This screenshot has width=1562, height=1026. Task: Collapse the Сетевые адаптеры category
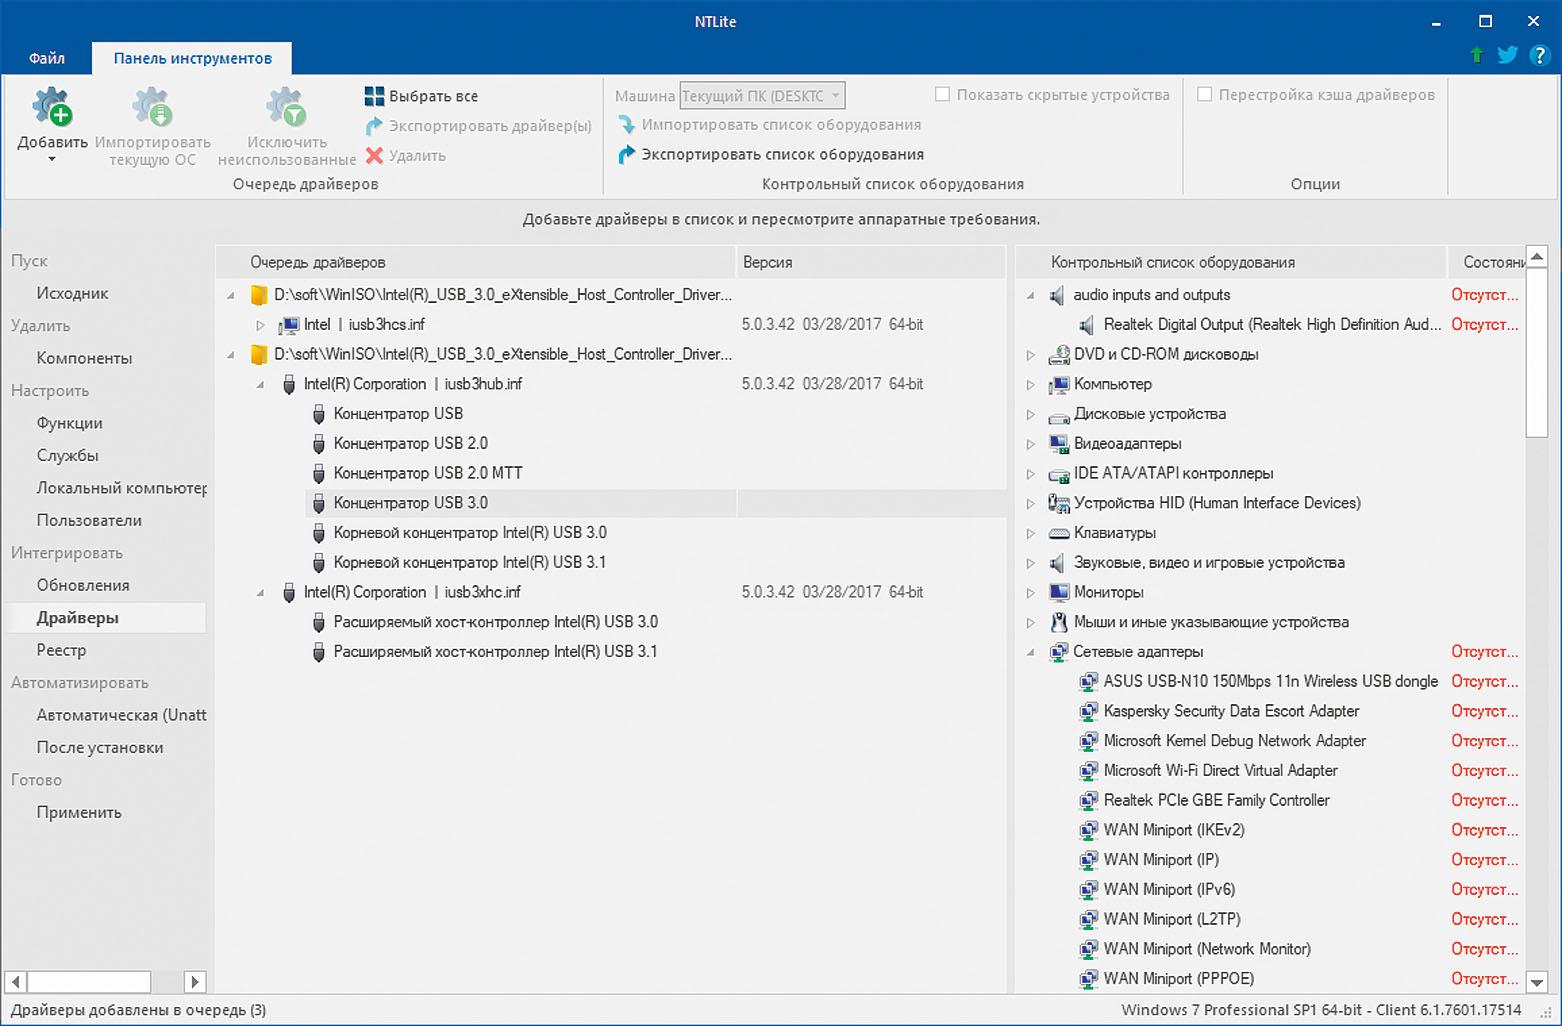point(1031,652)
